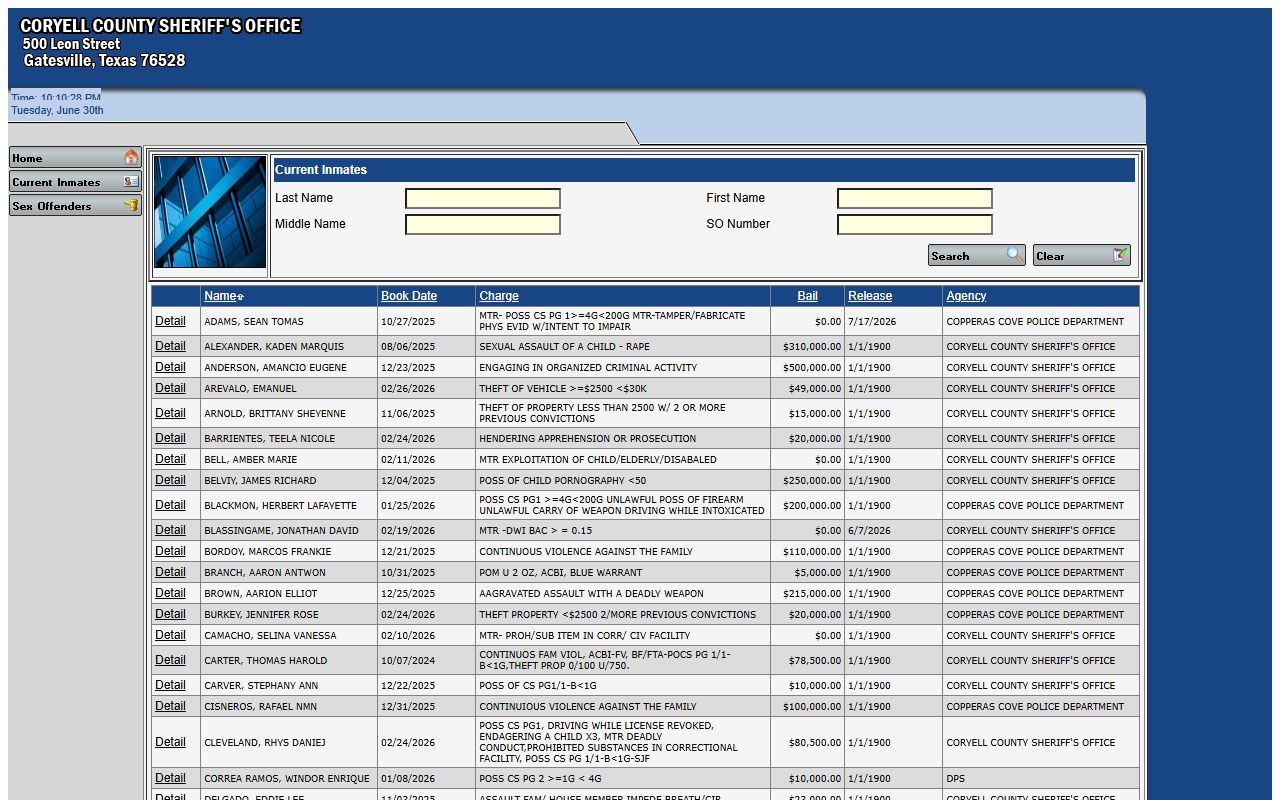Screen dimensions: 1280x800
Task: Open Detail for CARTER, THOMAS HAROLD
Action: (x=170, y=660)
